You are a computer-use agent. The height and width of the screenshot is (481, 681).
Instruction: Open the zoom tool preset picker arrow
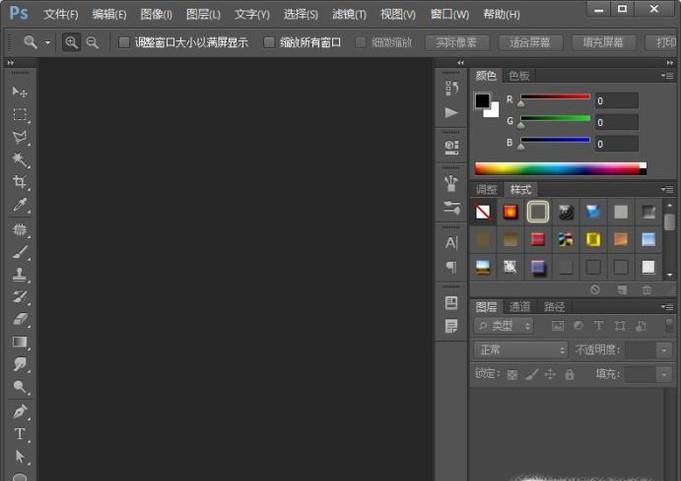[x=48, y=43]
